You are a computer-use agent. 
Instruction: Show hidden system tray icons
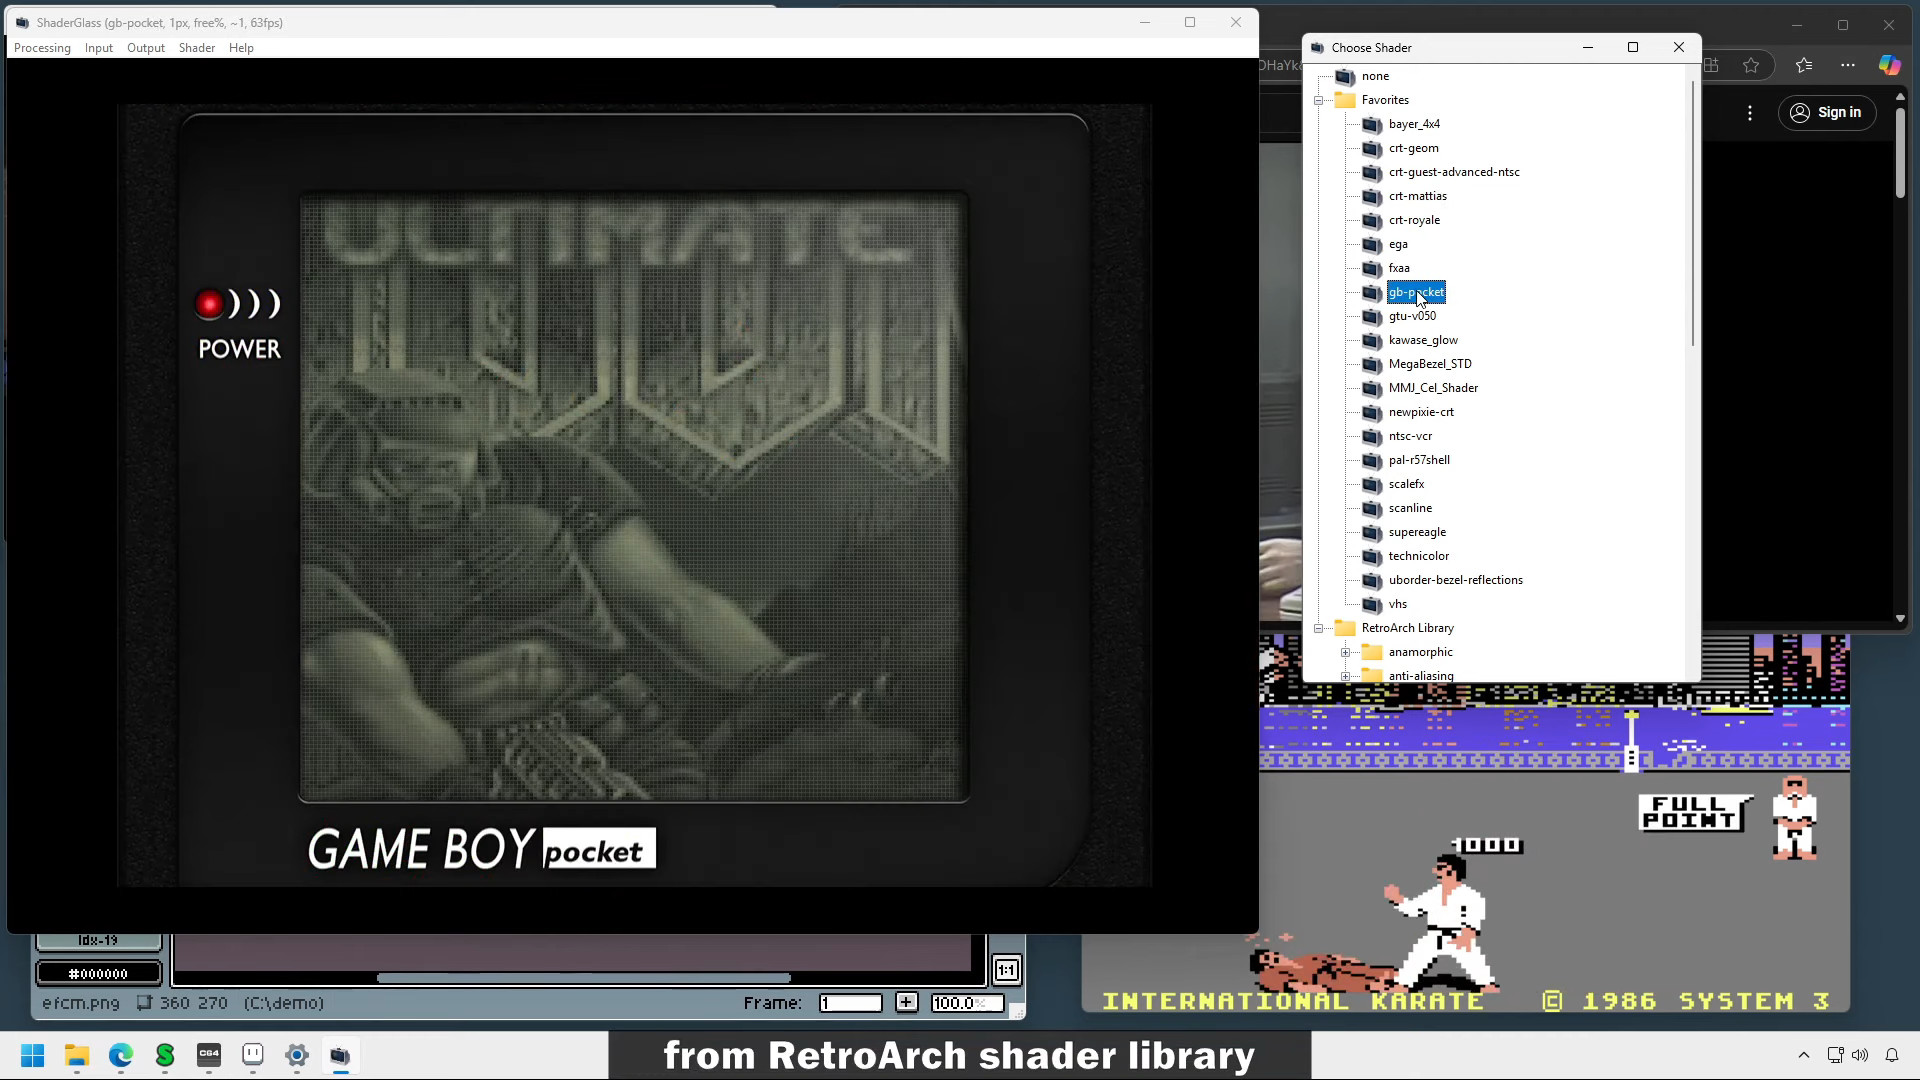(1803, 1055)
